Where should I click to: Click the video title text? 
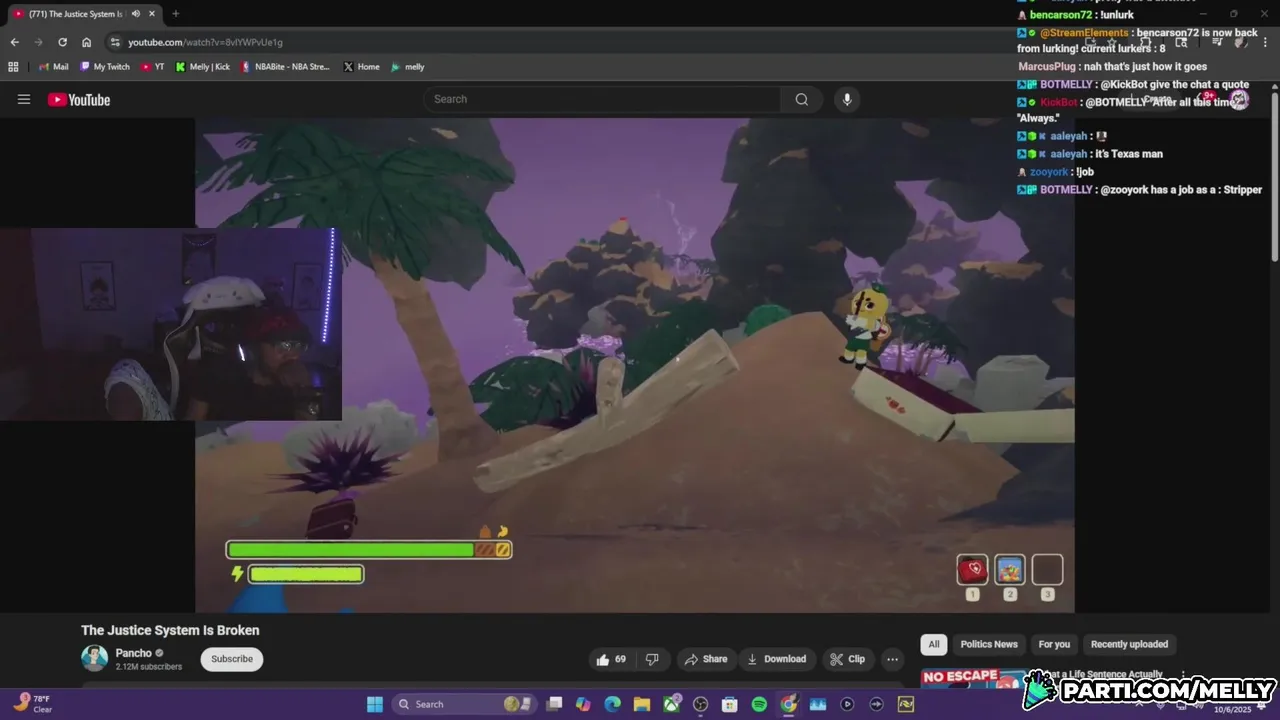point(170,630)
